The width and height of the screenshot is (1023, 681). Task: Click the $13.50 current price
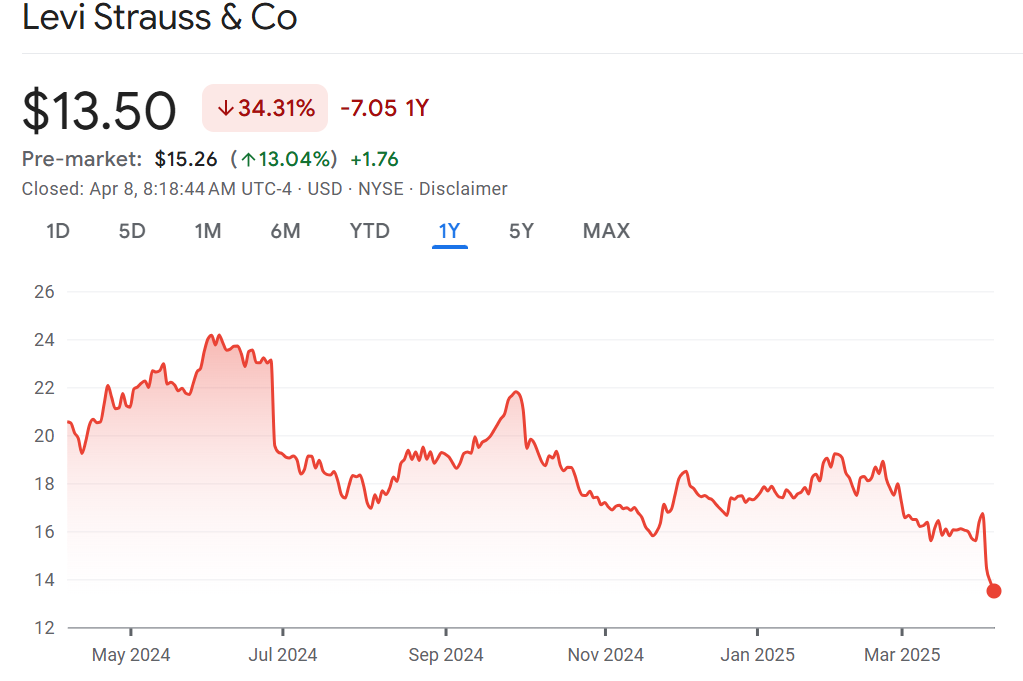(x=99, y=110)
